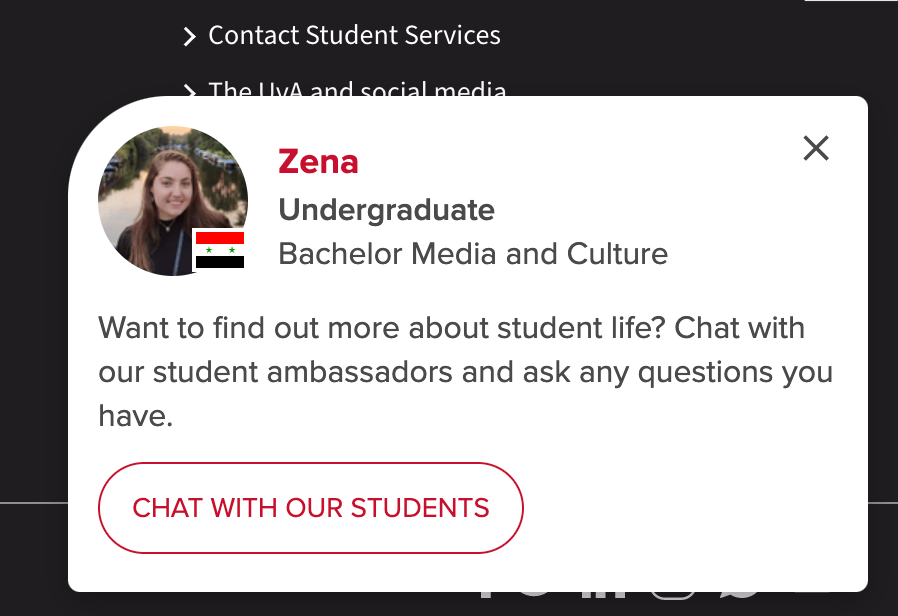Click the Undergraduate label
The height and width of the screenshot is (616, 898).
[387, 211]
